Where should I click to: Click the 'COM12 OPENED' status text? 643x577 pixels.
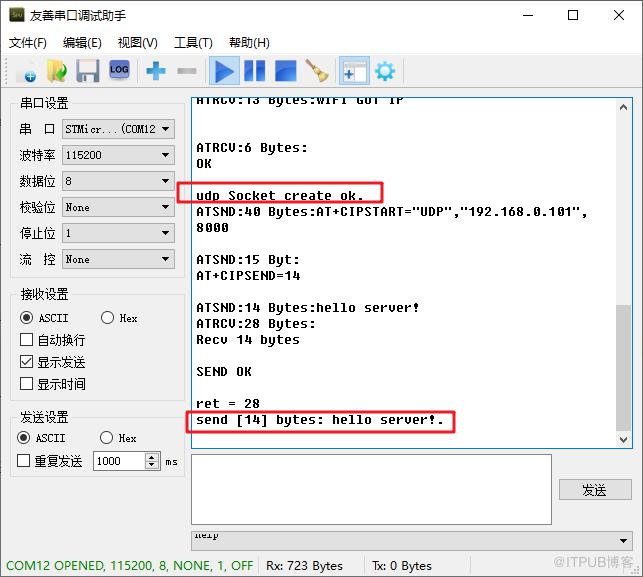pos(129,566)
